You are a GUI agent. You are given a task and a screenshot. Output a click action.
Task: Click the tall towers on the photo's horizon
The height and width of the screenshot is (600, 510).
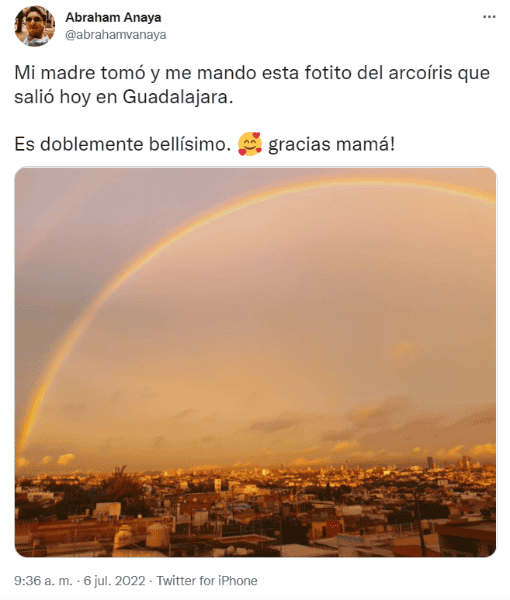tap(448, 462)
